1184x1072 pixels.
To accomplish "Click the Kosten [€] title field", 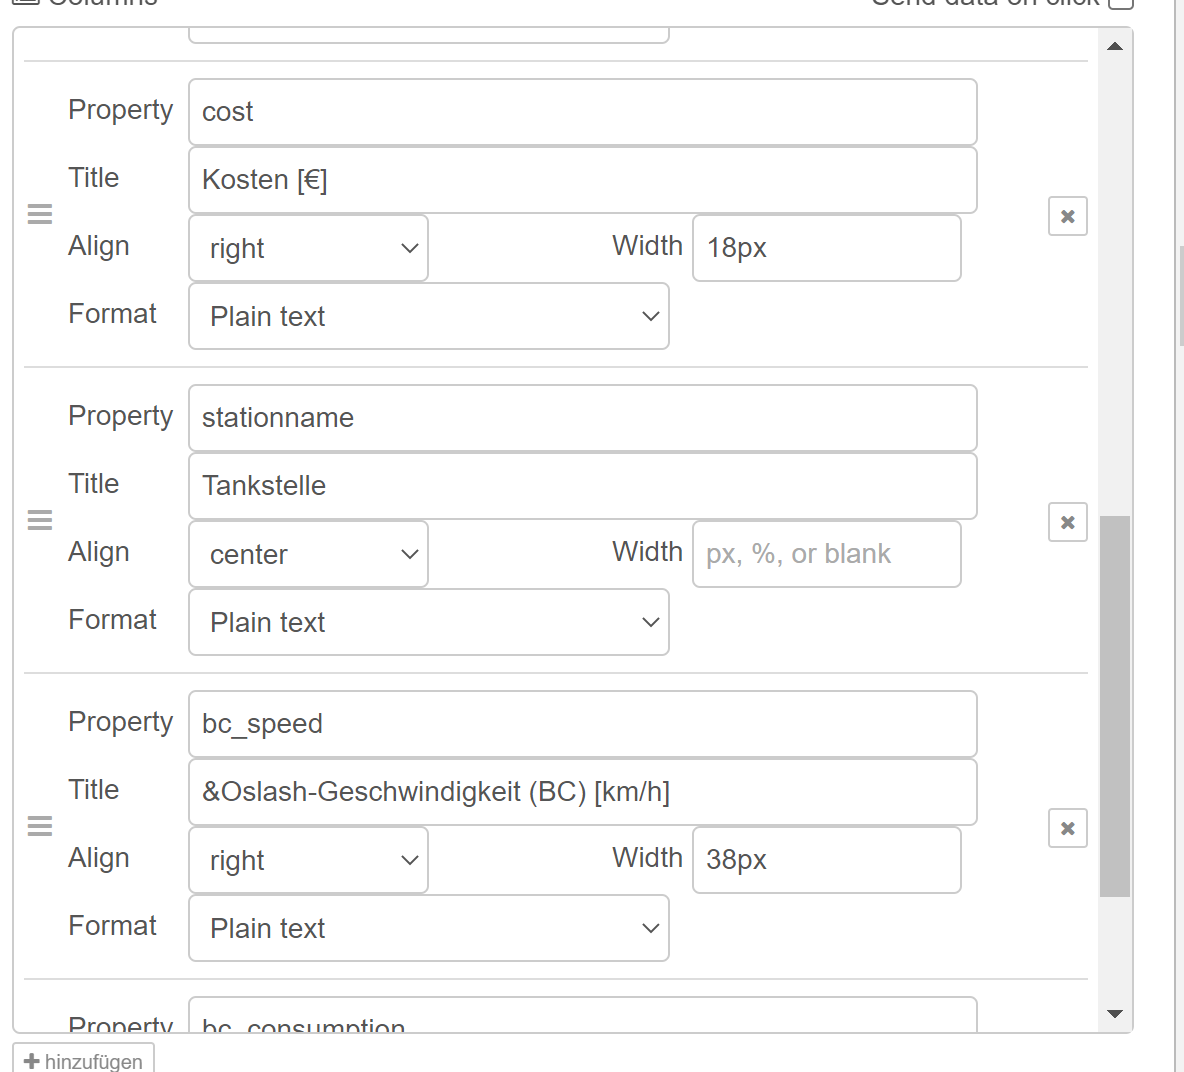I will pyautogui.click(x=582, y=180).
